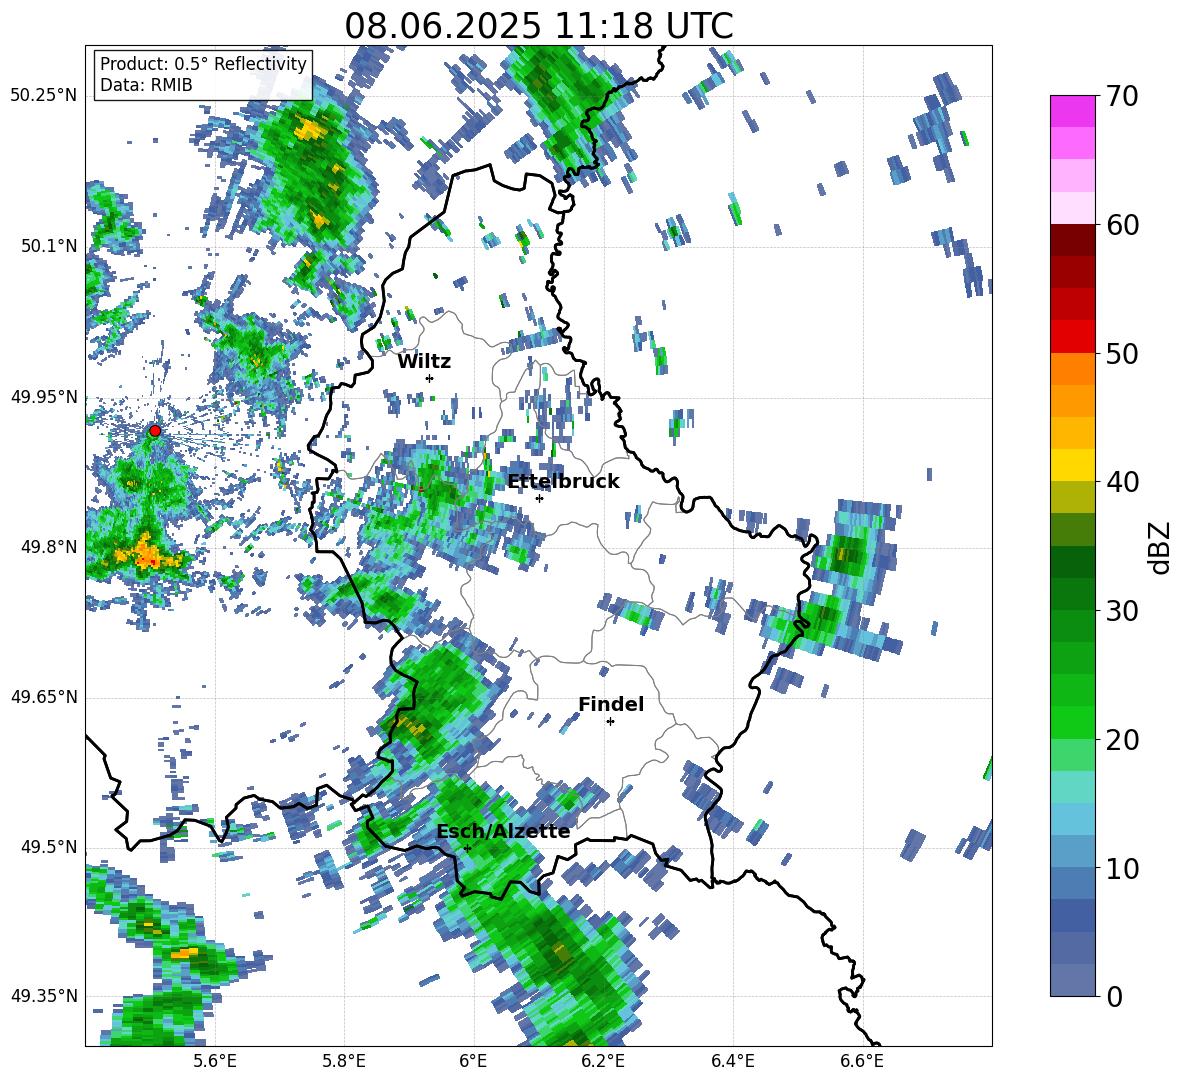Click the Data: RMIB text
The height and width of the screenshot is (1081, 1184).
(x=146, y=85)
